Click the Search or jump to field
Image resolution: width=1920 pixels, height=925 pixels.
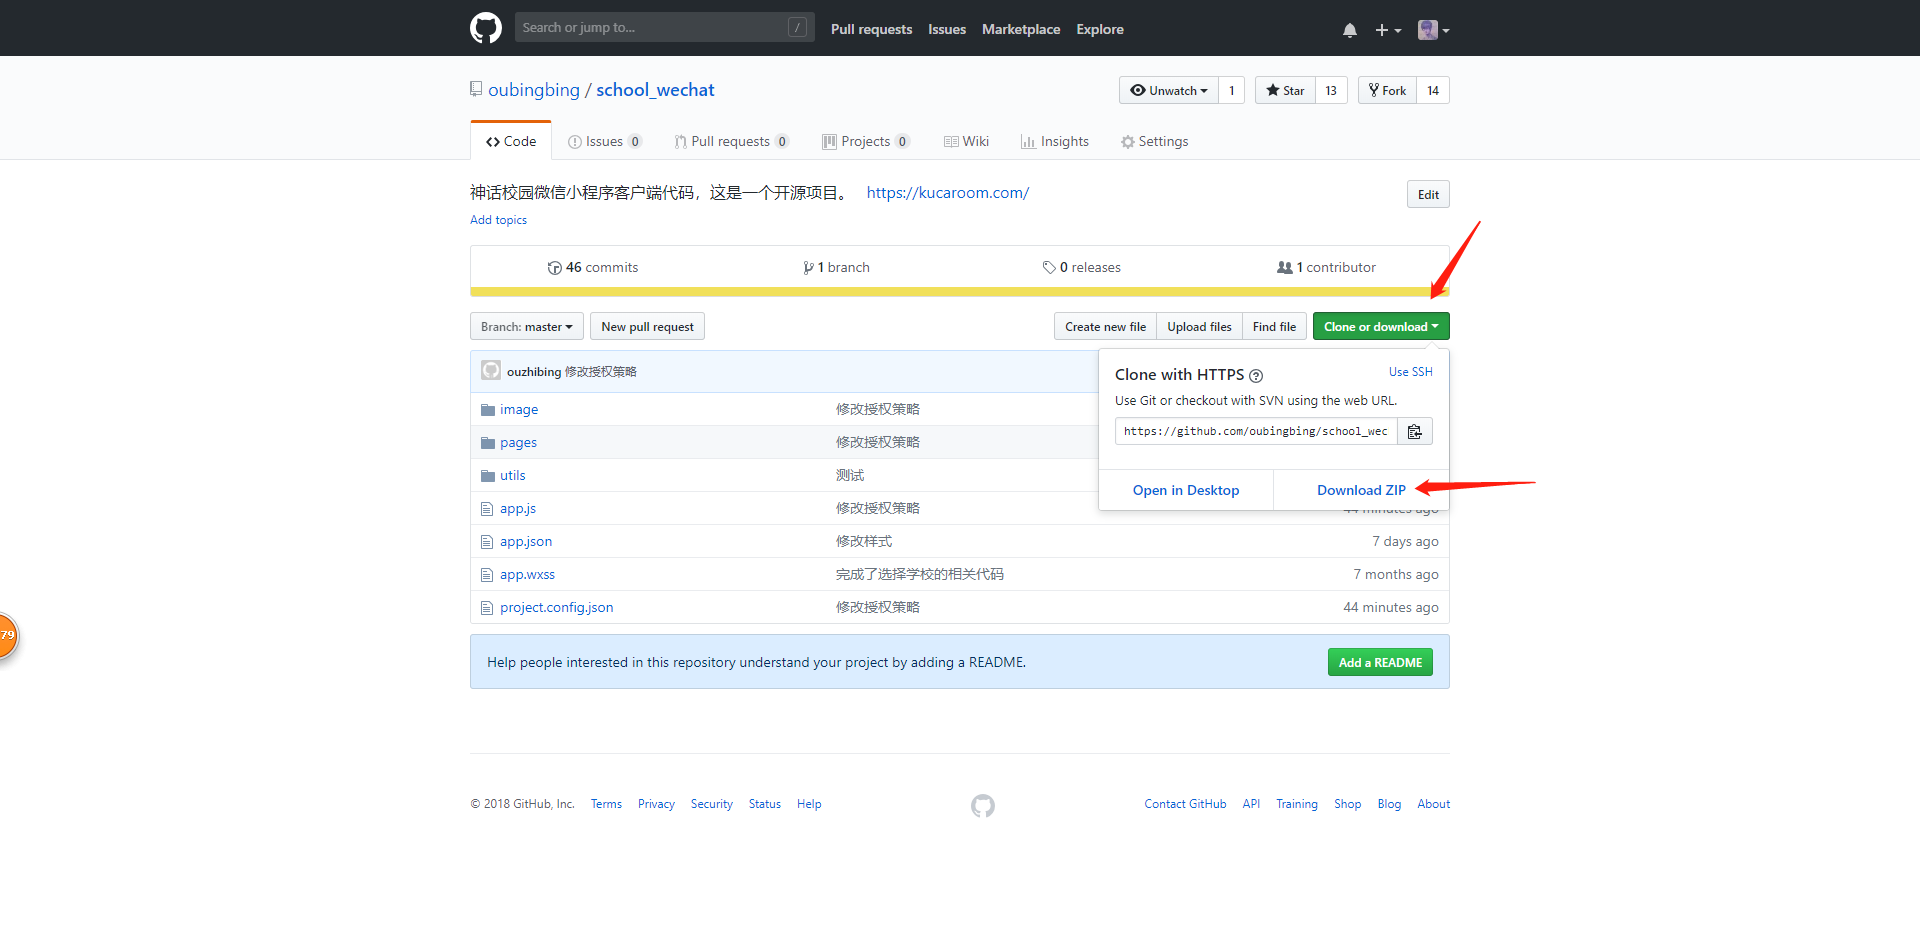point(664,27)
